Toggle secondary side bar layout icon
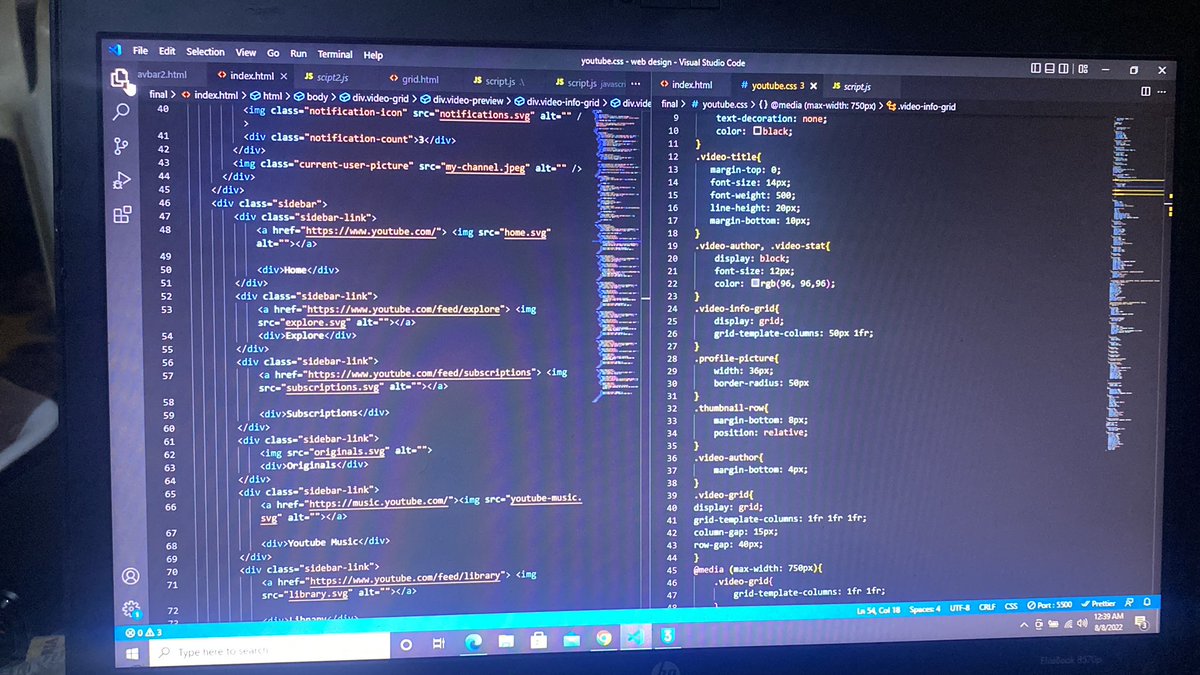This screenshot has width=1200, height=675. coord(1065,69)
